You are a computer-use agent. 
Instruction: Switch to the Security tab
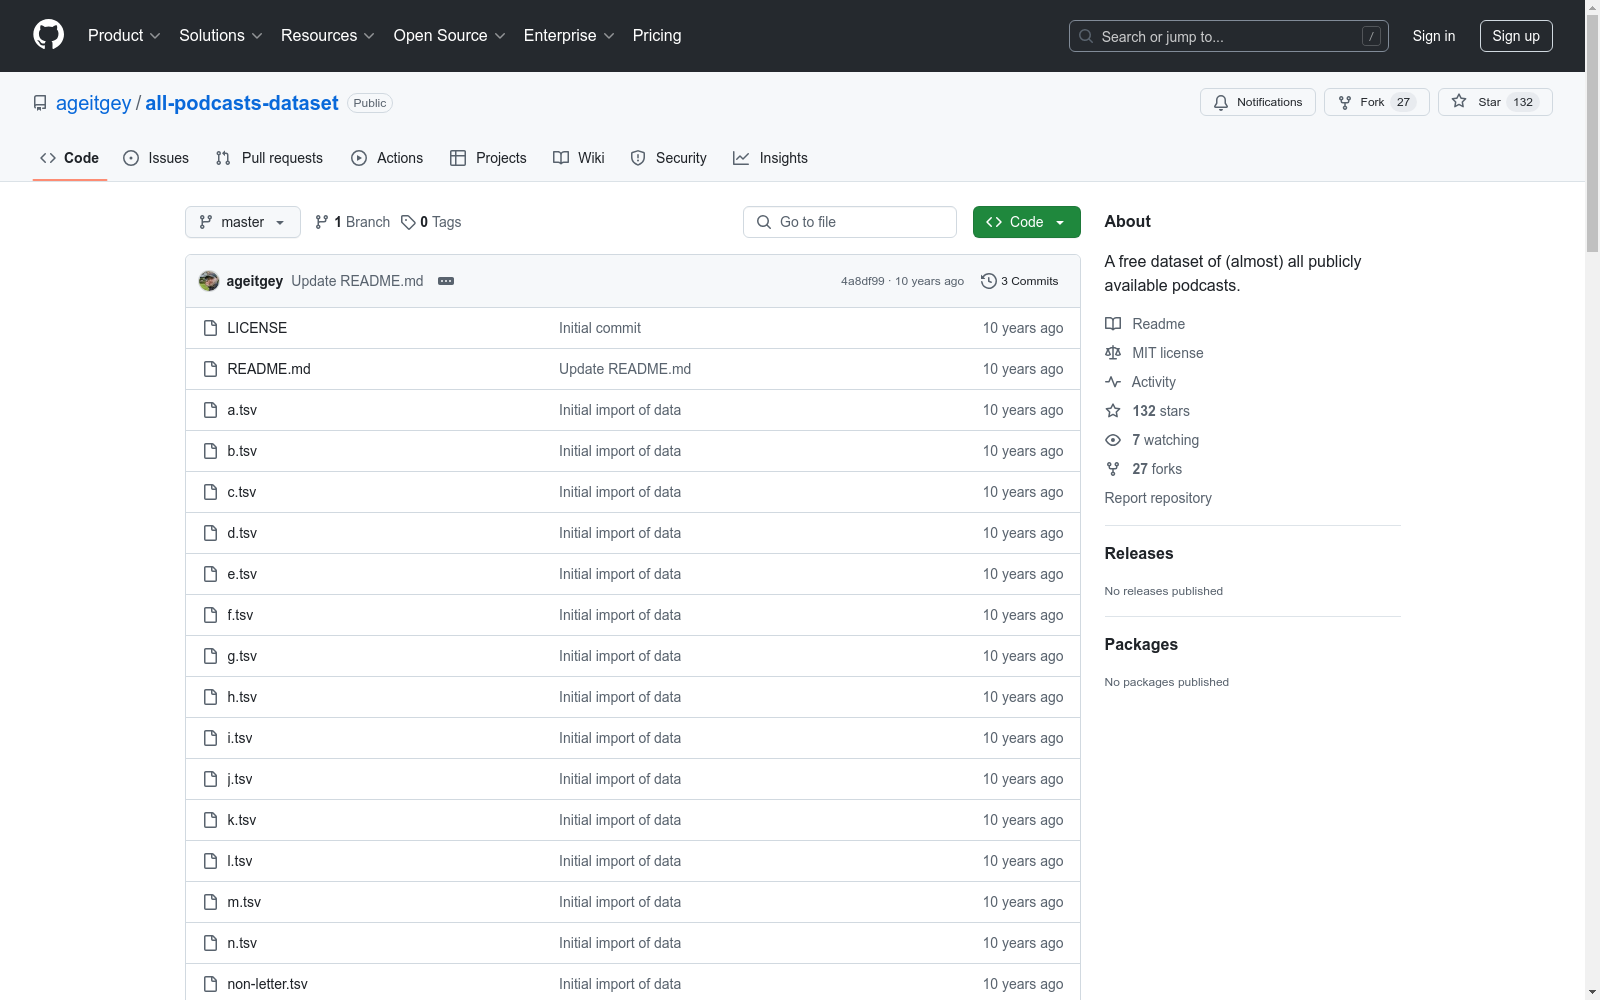[x=668, y=158]
